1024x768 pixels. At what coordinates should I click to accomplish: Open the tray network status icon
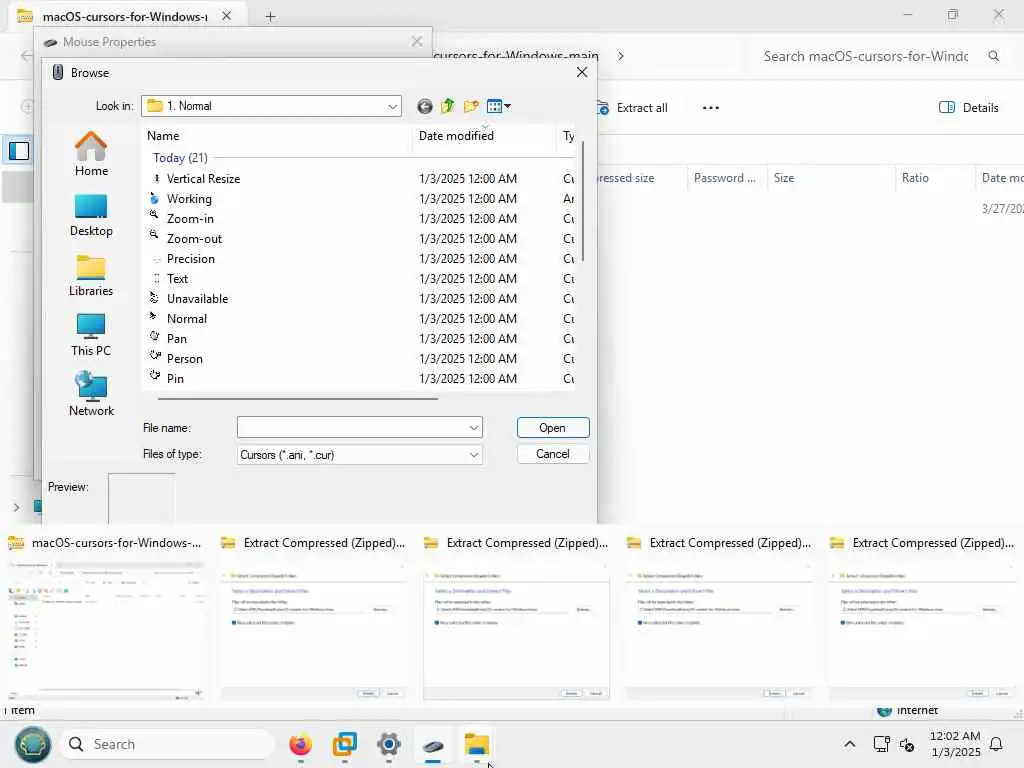pos(882,744)
